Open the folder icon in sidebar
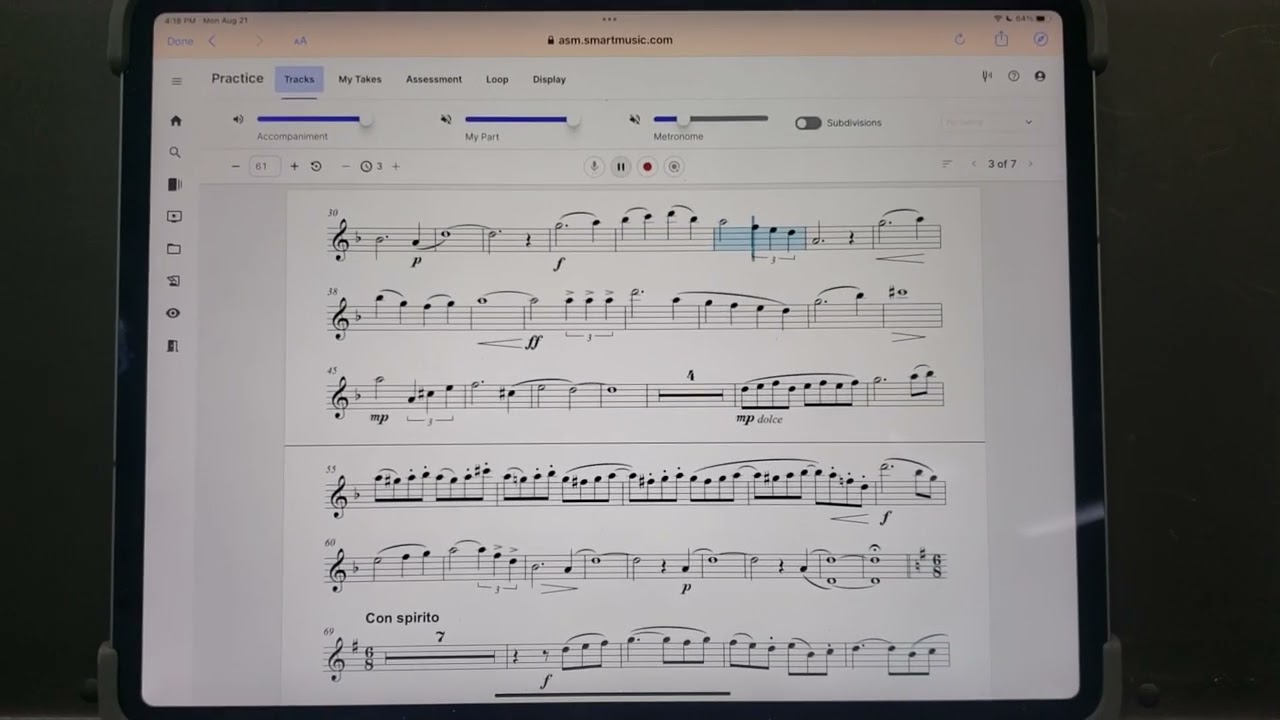Image resolution: width=1280 pixels, height=720 pixels. (x=174, y=249)
